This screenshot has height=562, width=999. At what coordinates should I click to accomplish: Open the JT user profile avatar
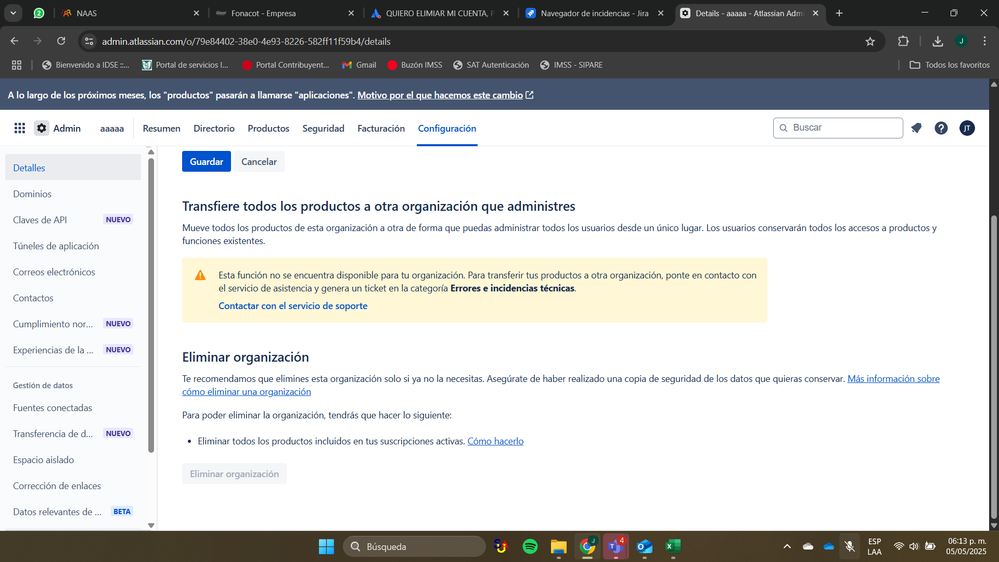point(967,128)
